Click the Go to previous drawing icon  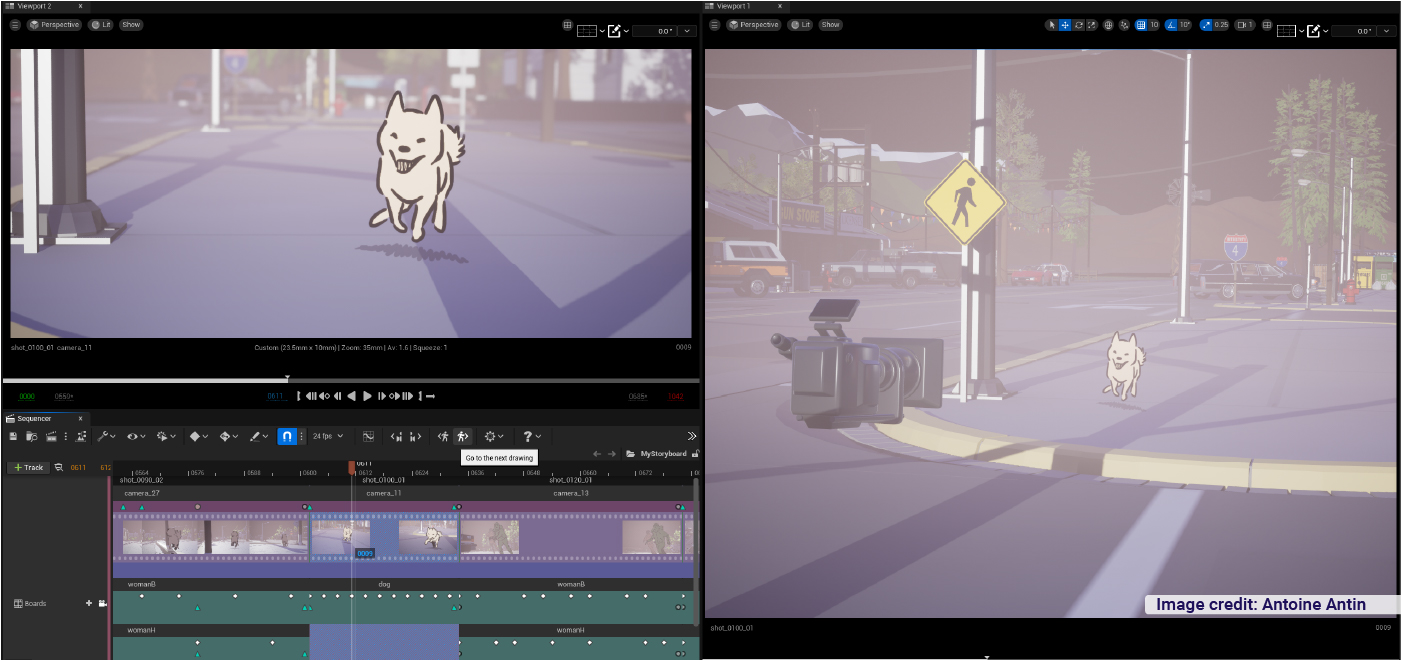[443, 436]
